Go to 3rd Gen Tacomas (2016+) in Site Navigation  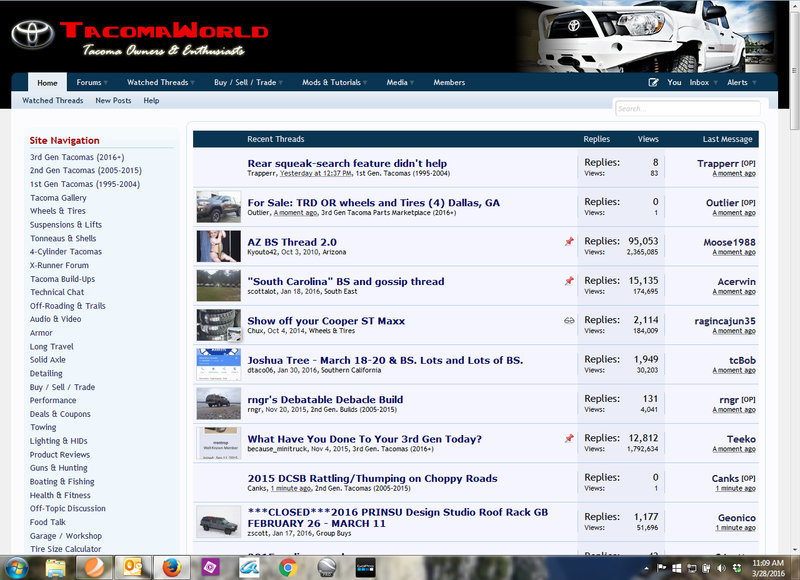click(77, 157)
